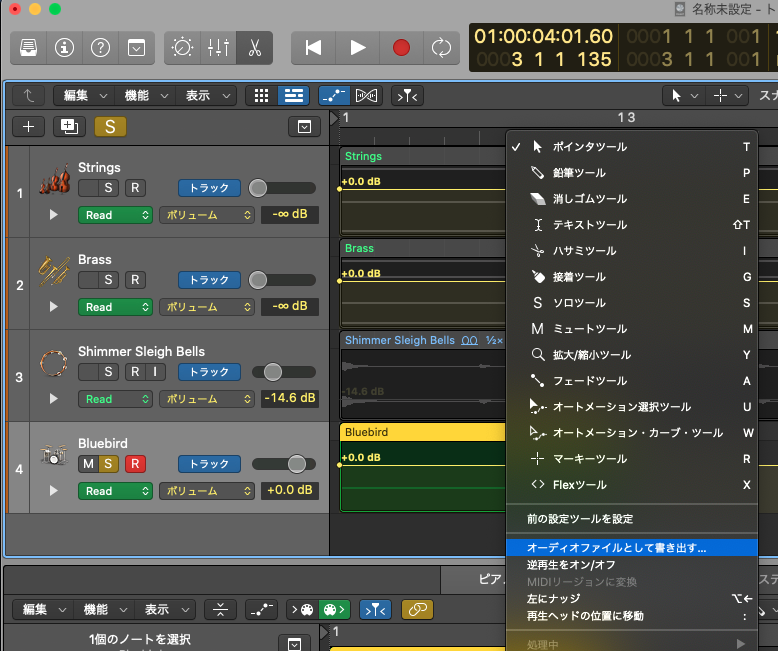
Task: Click Bluebird トラック button
Action: pyautogui.click(x=209, y=464)
